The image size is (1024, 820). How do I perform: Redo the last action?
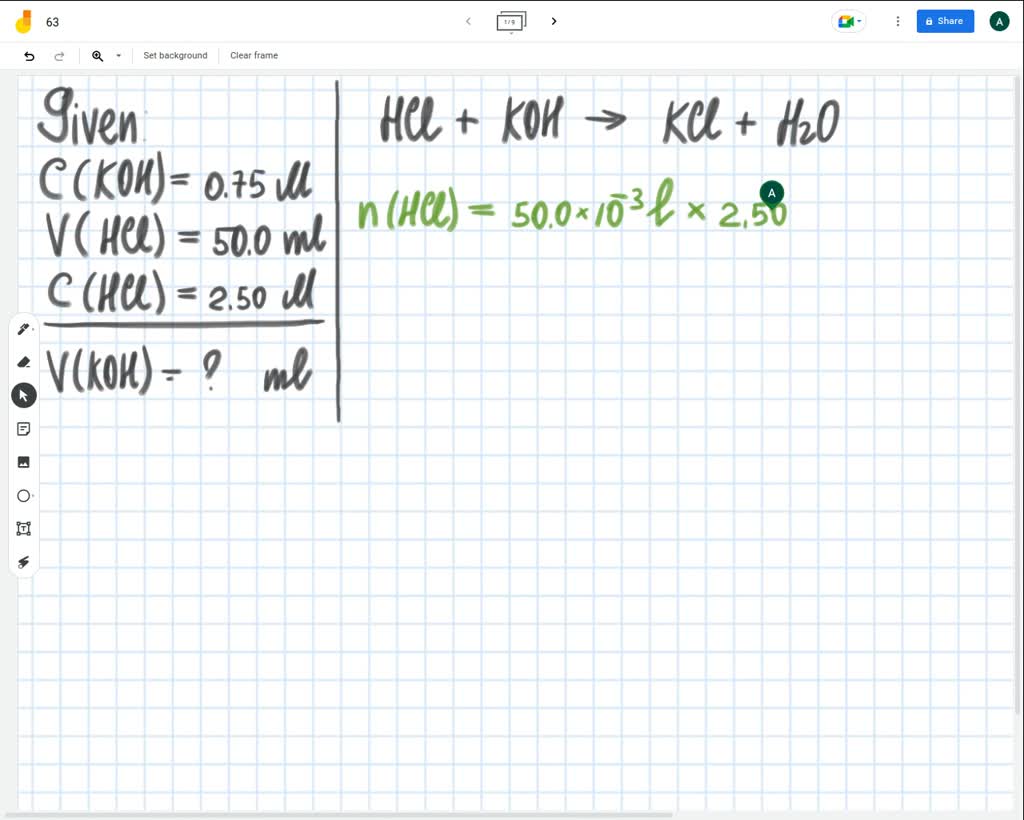coord(59,56)
